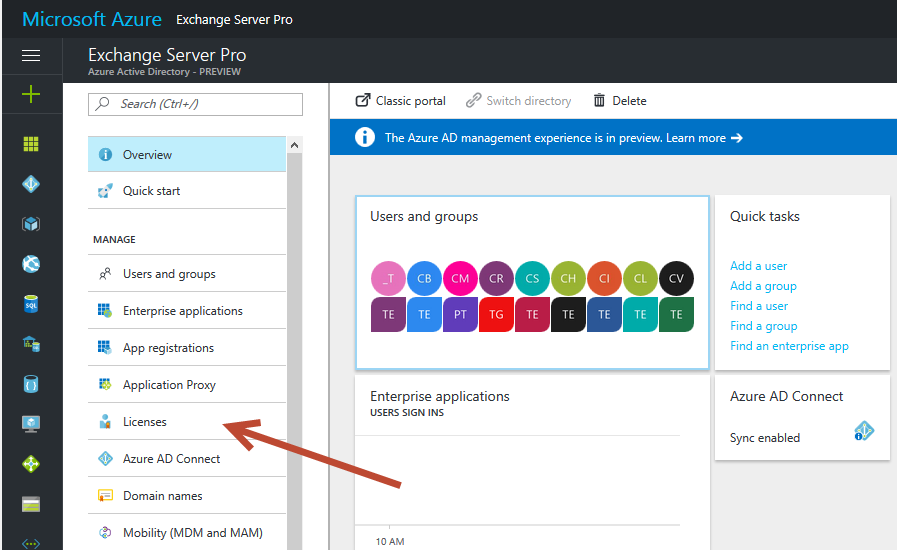This screenshot has height=550, width=897.
Task: Click the _T user avatar
Action: tap(388, 279)
